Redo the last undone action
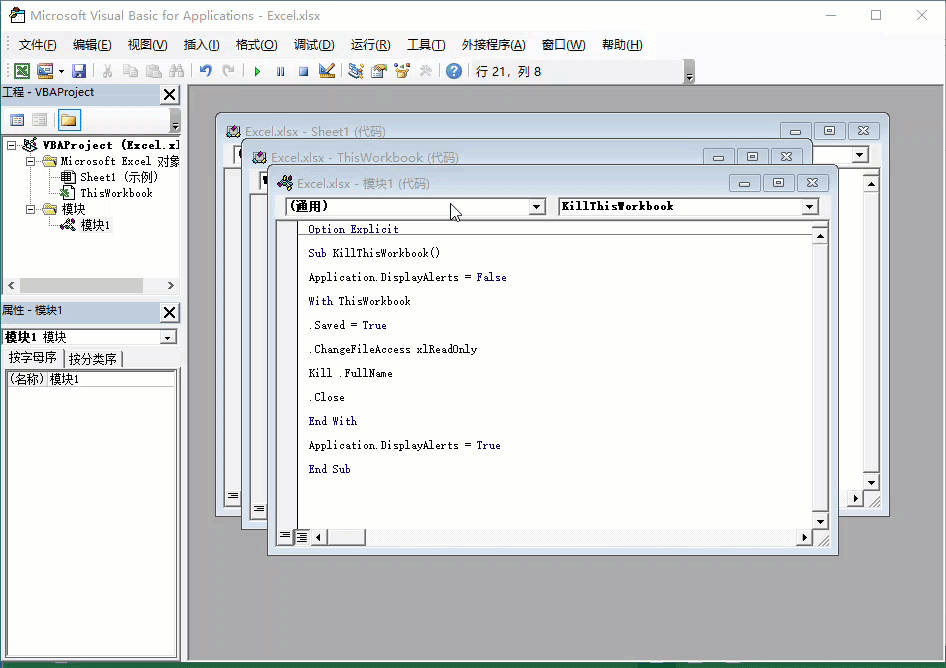The image size is (946, 668). coord(229,71)
